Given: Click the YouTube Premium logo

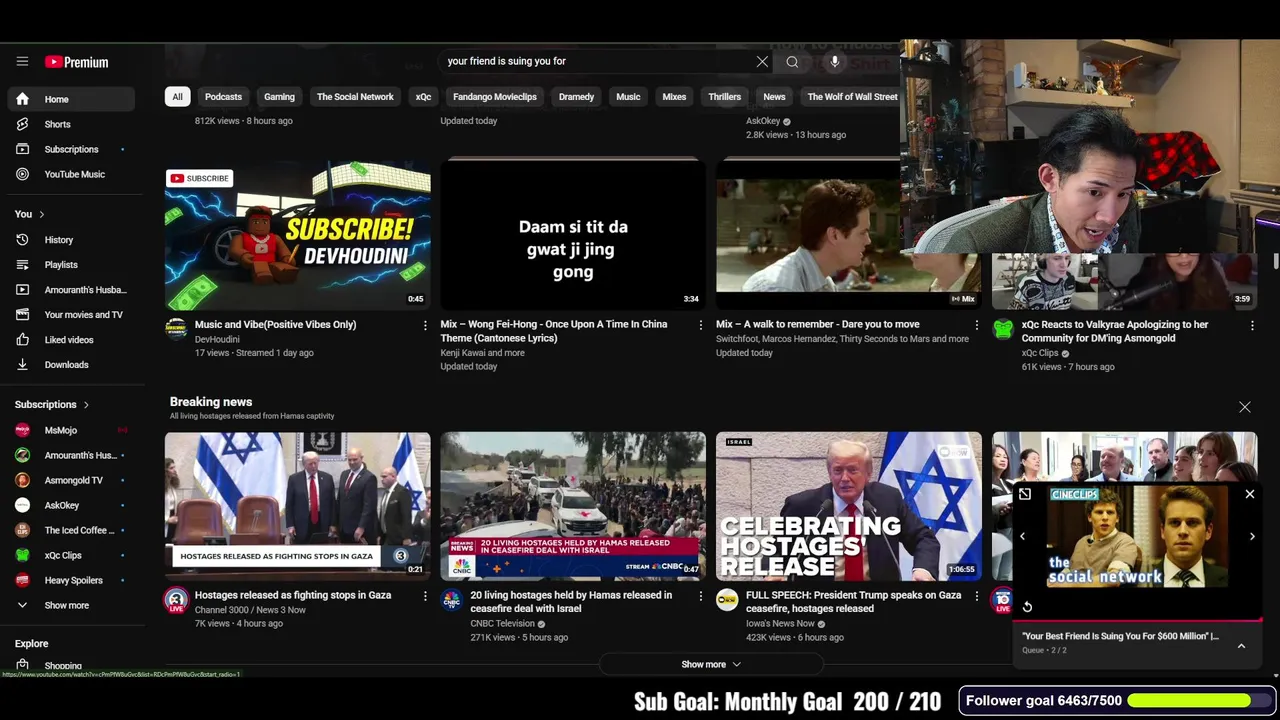Looking at the screenshot, I should (x=76, y=62).
